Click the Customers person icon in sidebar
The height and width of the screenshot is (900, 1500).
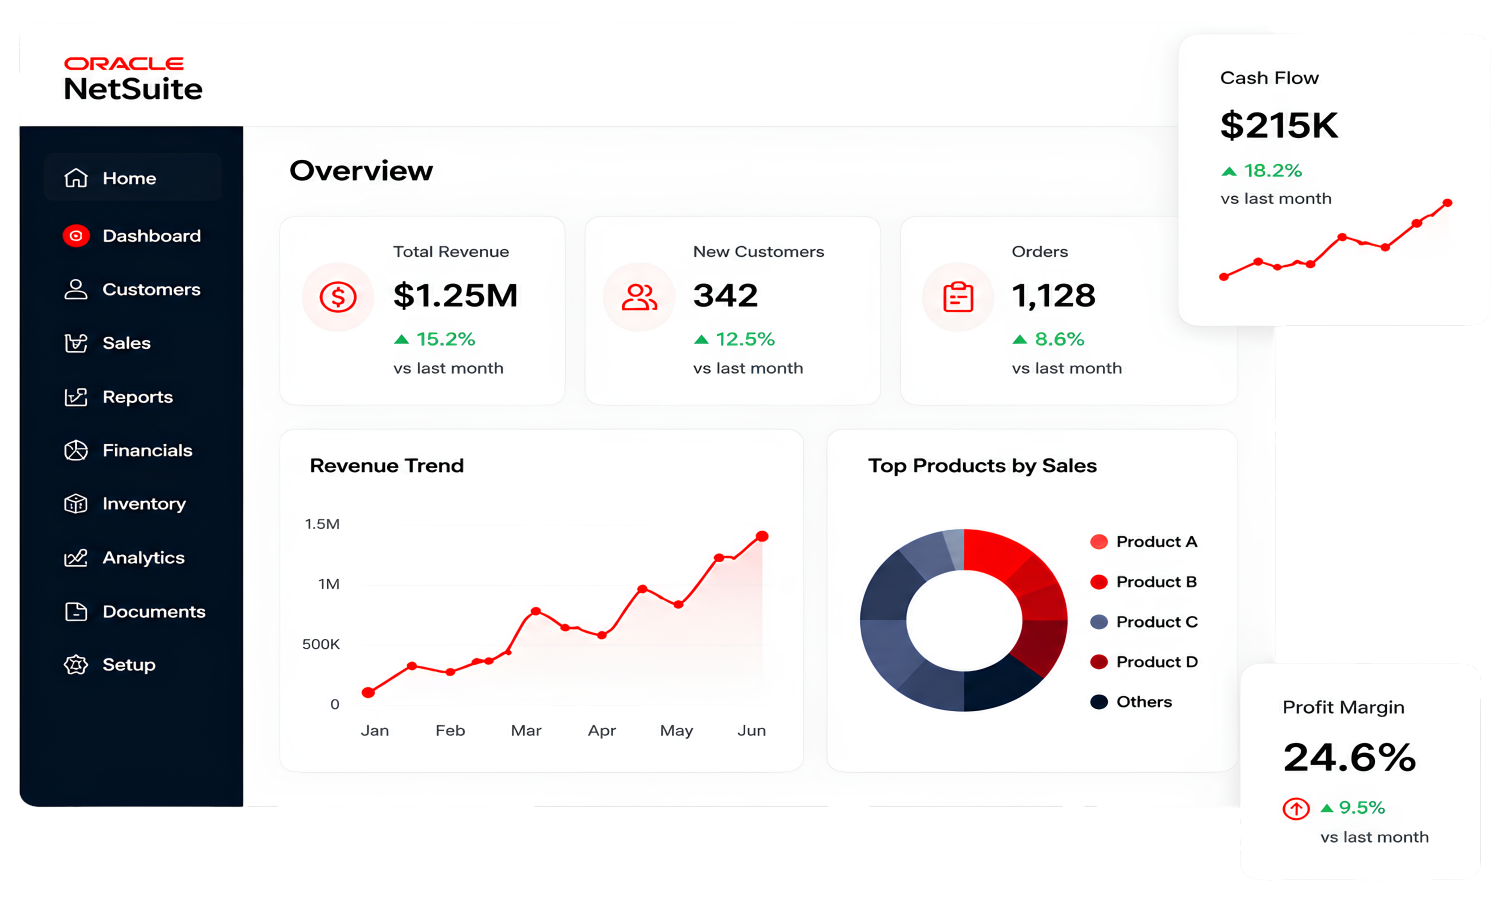76,289
